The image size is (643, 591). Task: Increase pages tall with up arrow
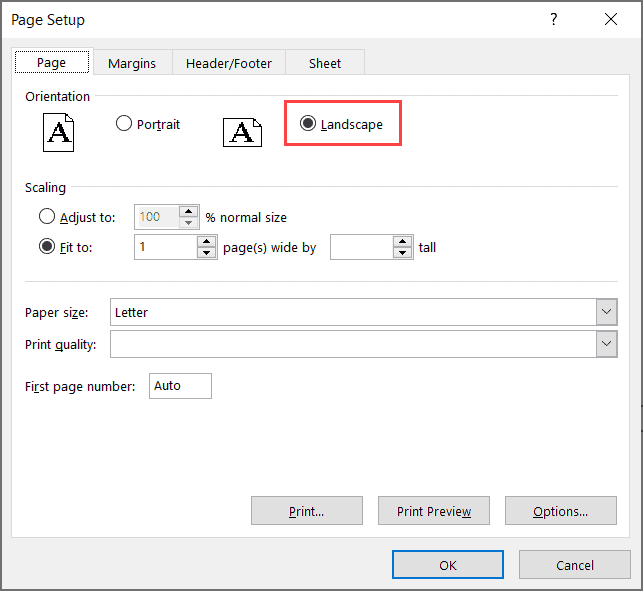(x=403, y=241)
